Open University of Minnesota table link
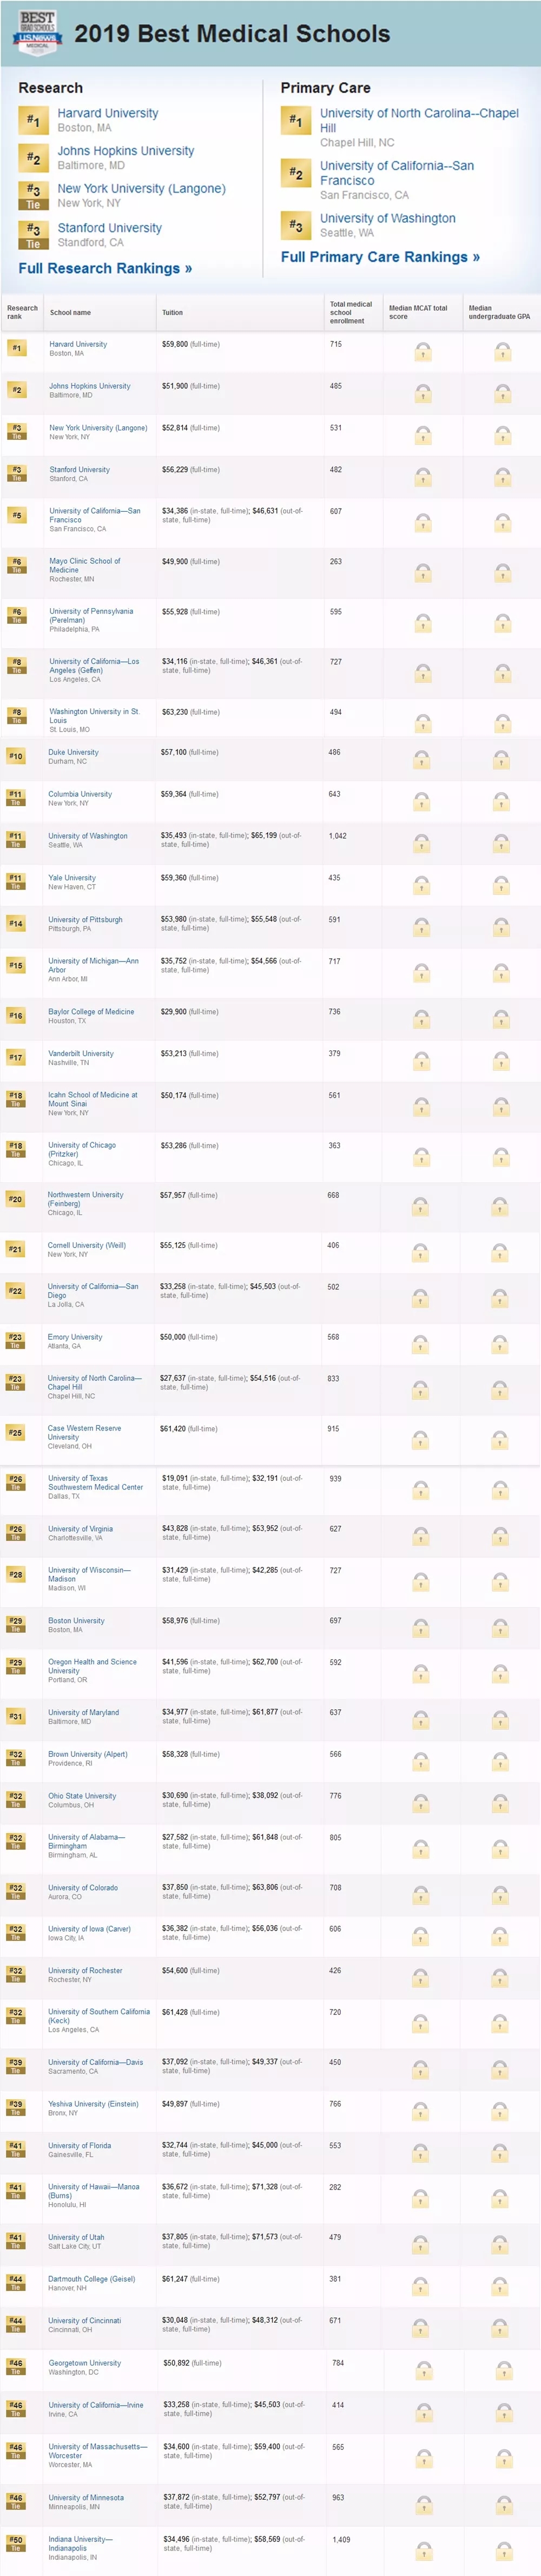The width and height of the screenshot is (541, 2576). click(x=87, y=2497)
